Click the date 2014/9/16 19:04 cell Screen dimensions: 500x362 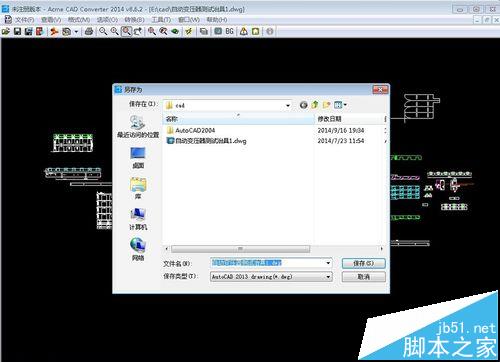(x=341, y=130)
